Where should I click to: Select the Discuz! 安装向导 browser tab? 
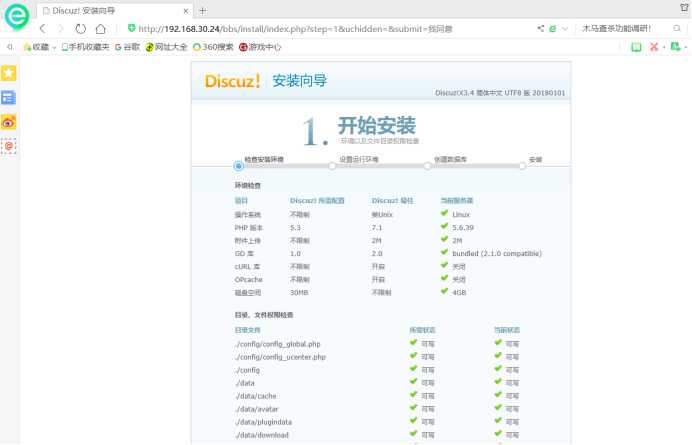click(x=116, y=11)
